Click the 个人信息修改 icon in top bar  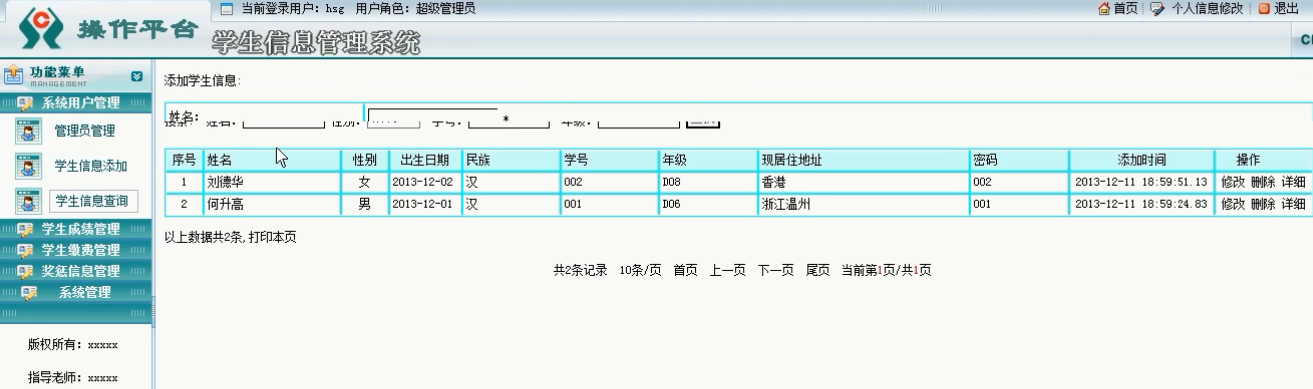point(1158,8)
